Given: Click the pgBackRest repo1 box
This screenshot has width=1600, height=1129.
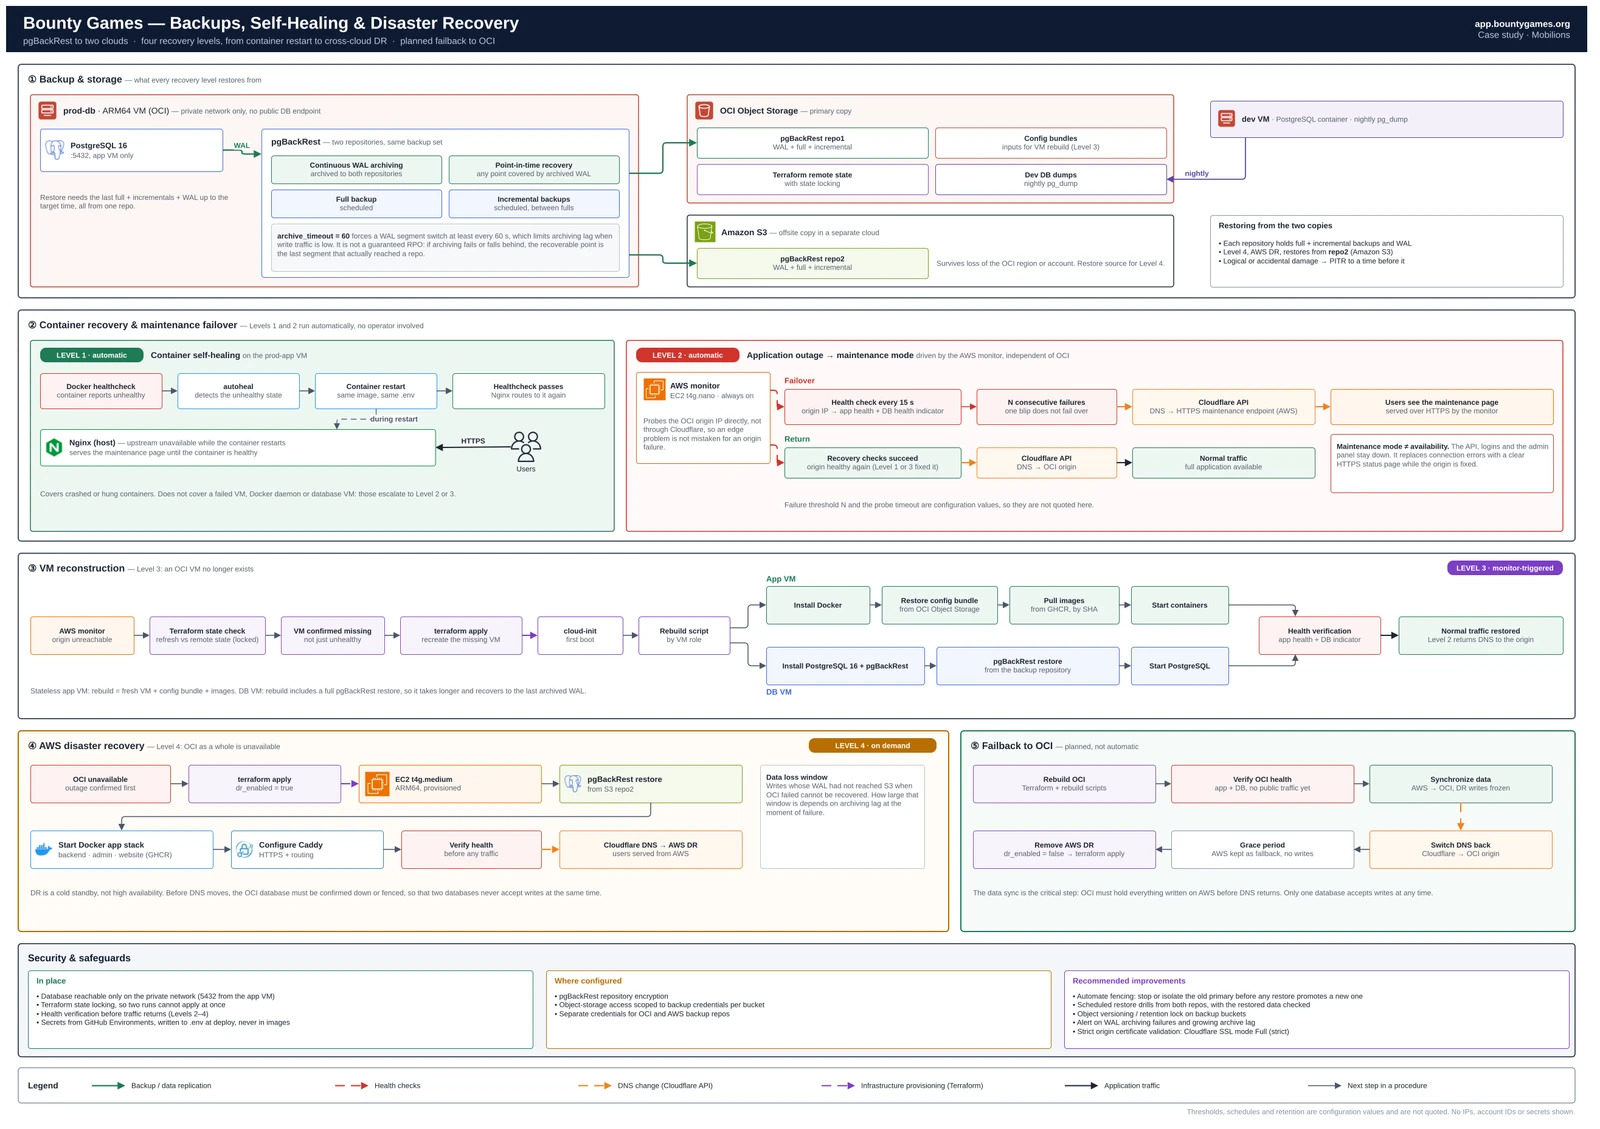Looking at the screenshot, I should pos(812,143).
